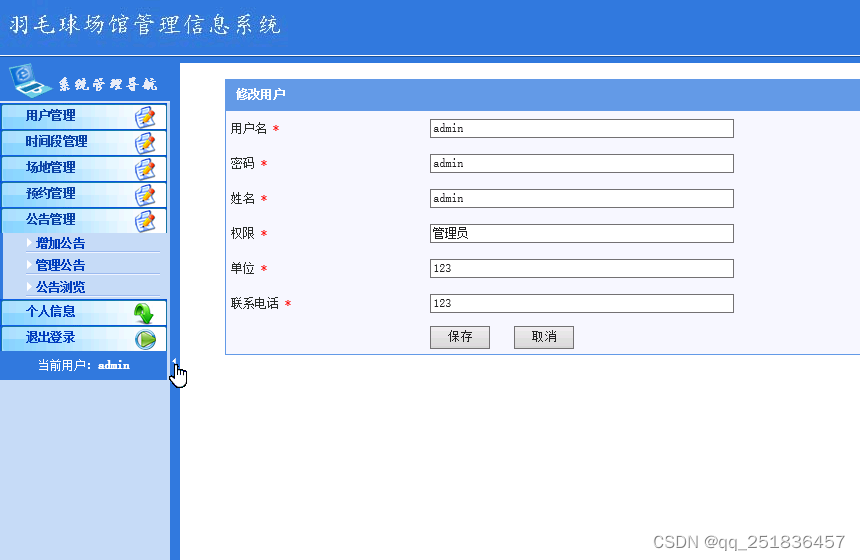Select 退出登录 to log out
The width and height of the screenshot is (860, 560).
click(x=84, y=338)
